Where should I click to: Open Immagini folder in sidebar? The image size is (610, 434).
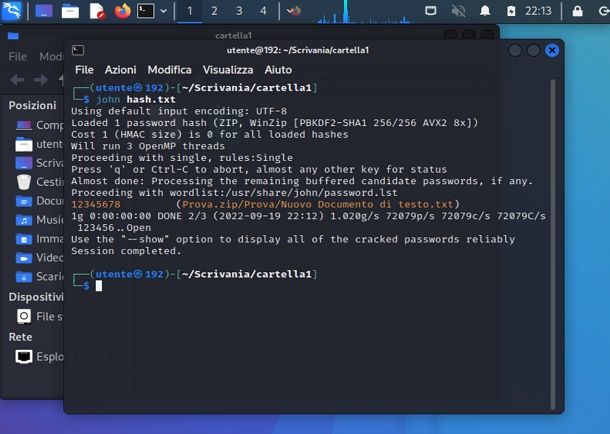point(39,239)
